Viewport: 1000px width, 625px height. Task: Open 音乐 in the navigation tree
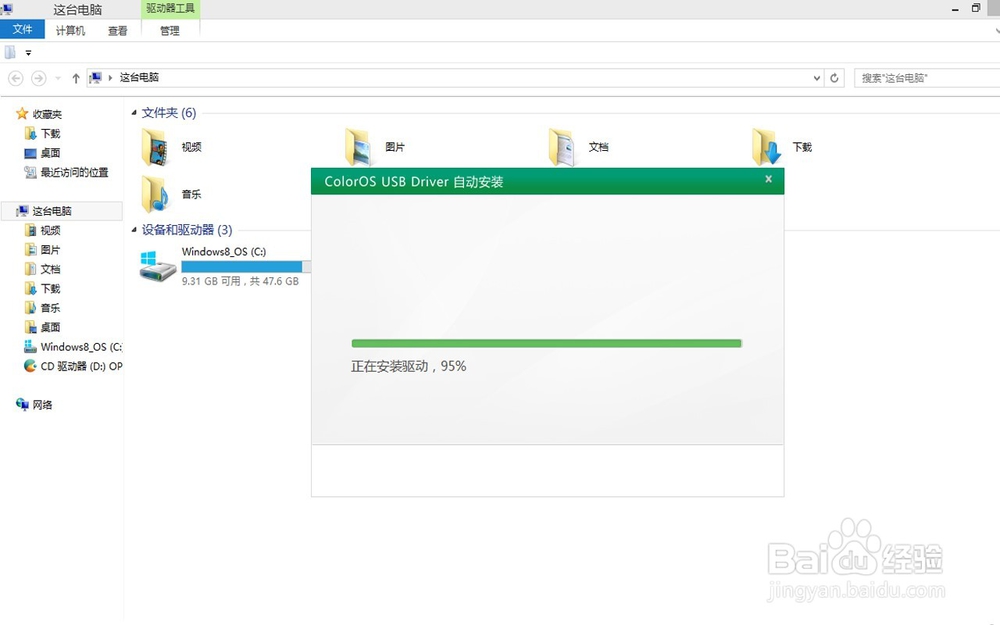click(x=50, y=308)
